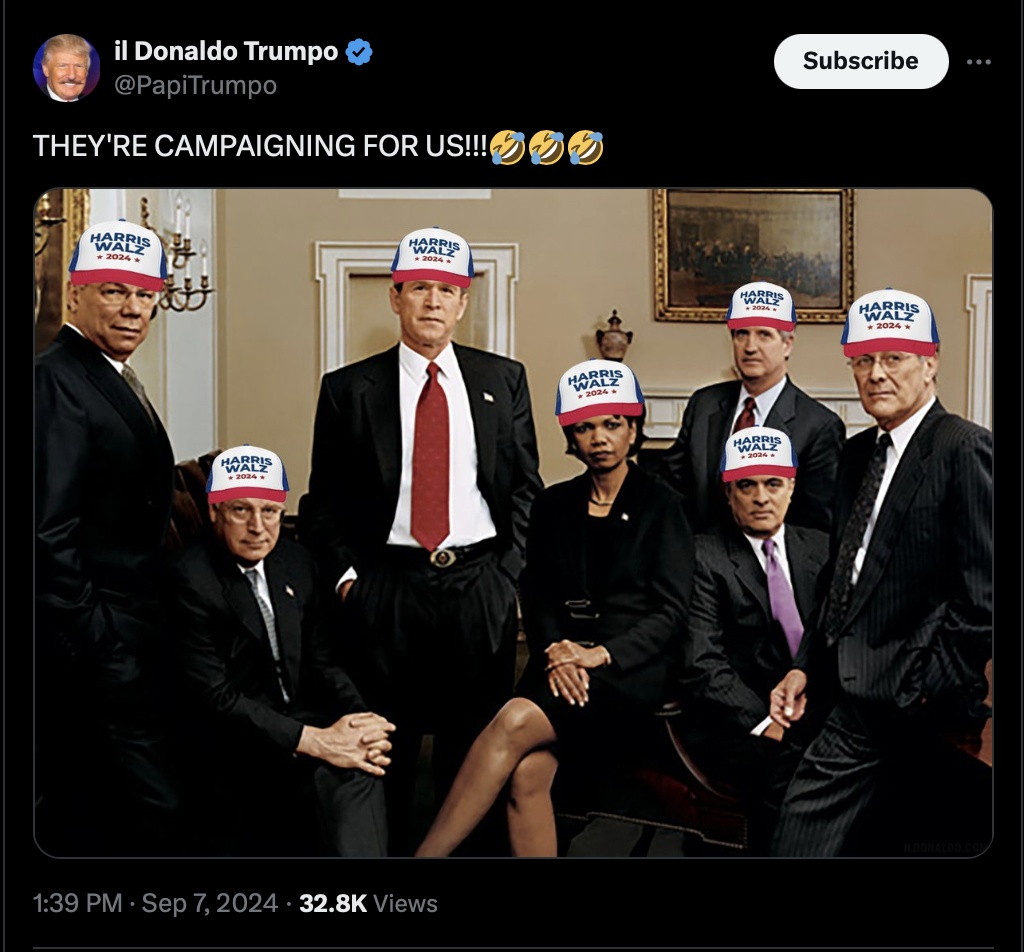Click the Sep 7, 2024 date
The image size is (1024, 952).
[210, 903]
